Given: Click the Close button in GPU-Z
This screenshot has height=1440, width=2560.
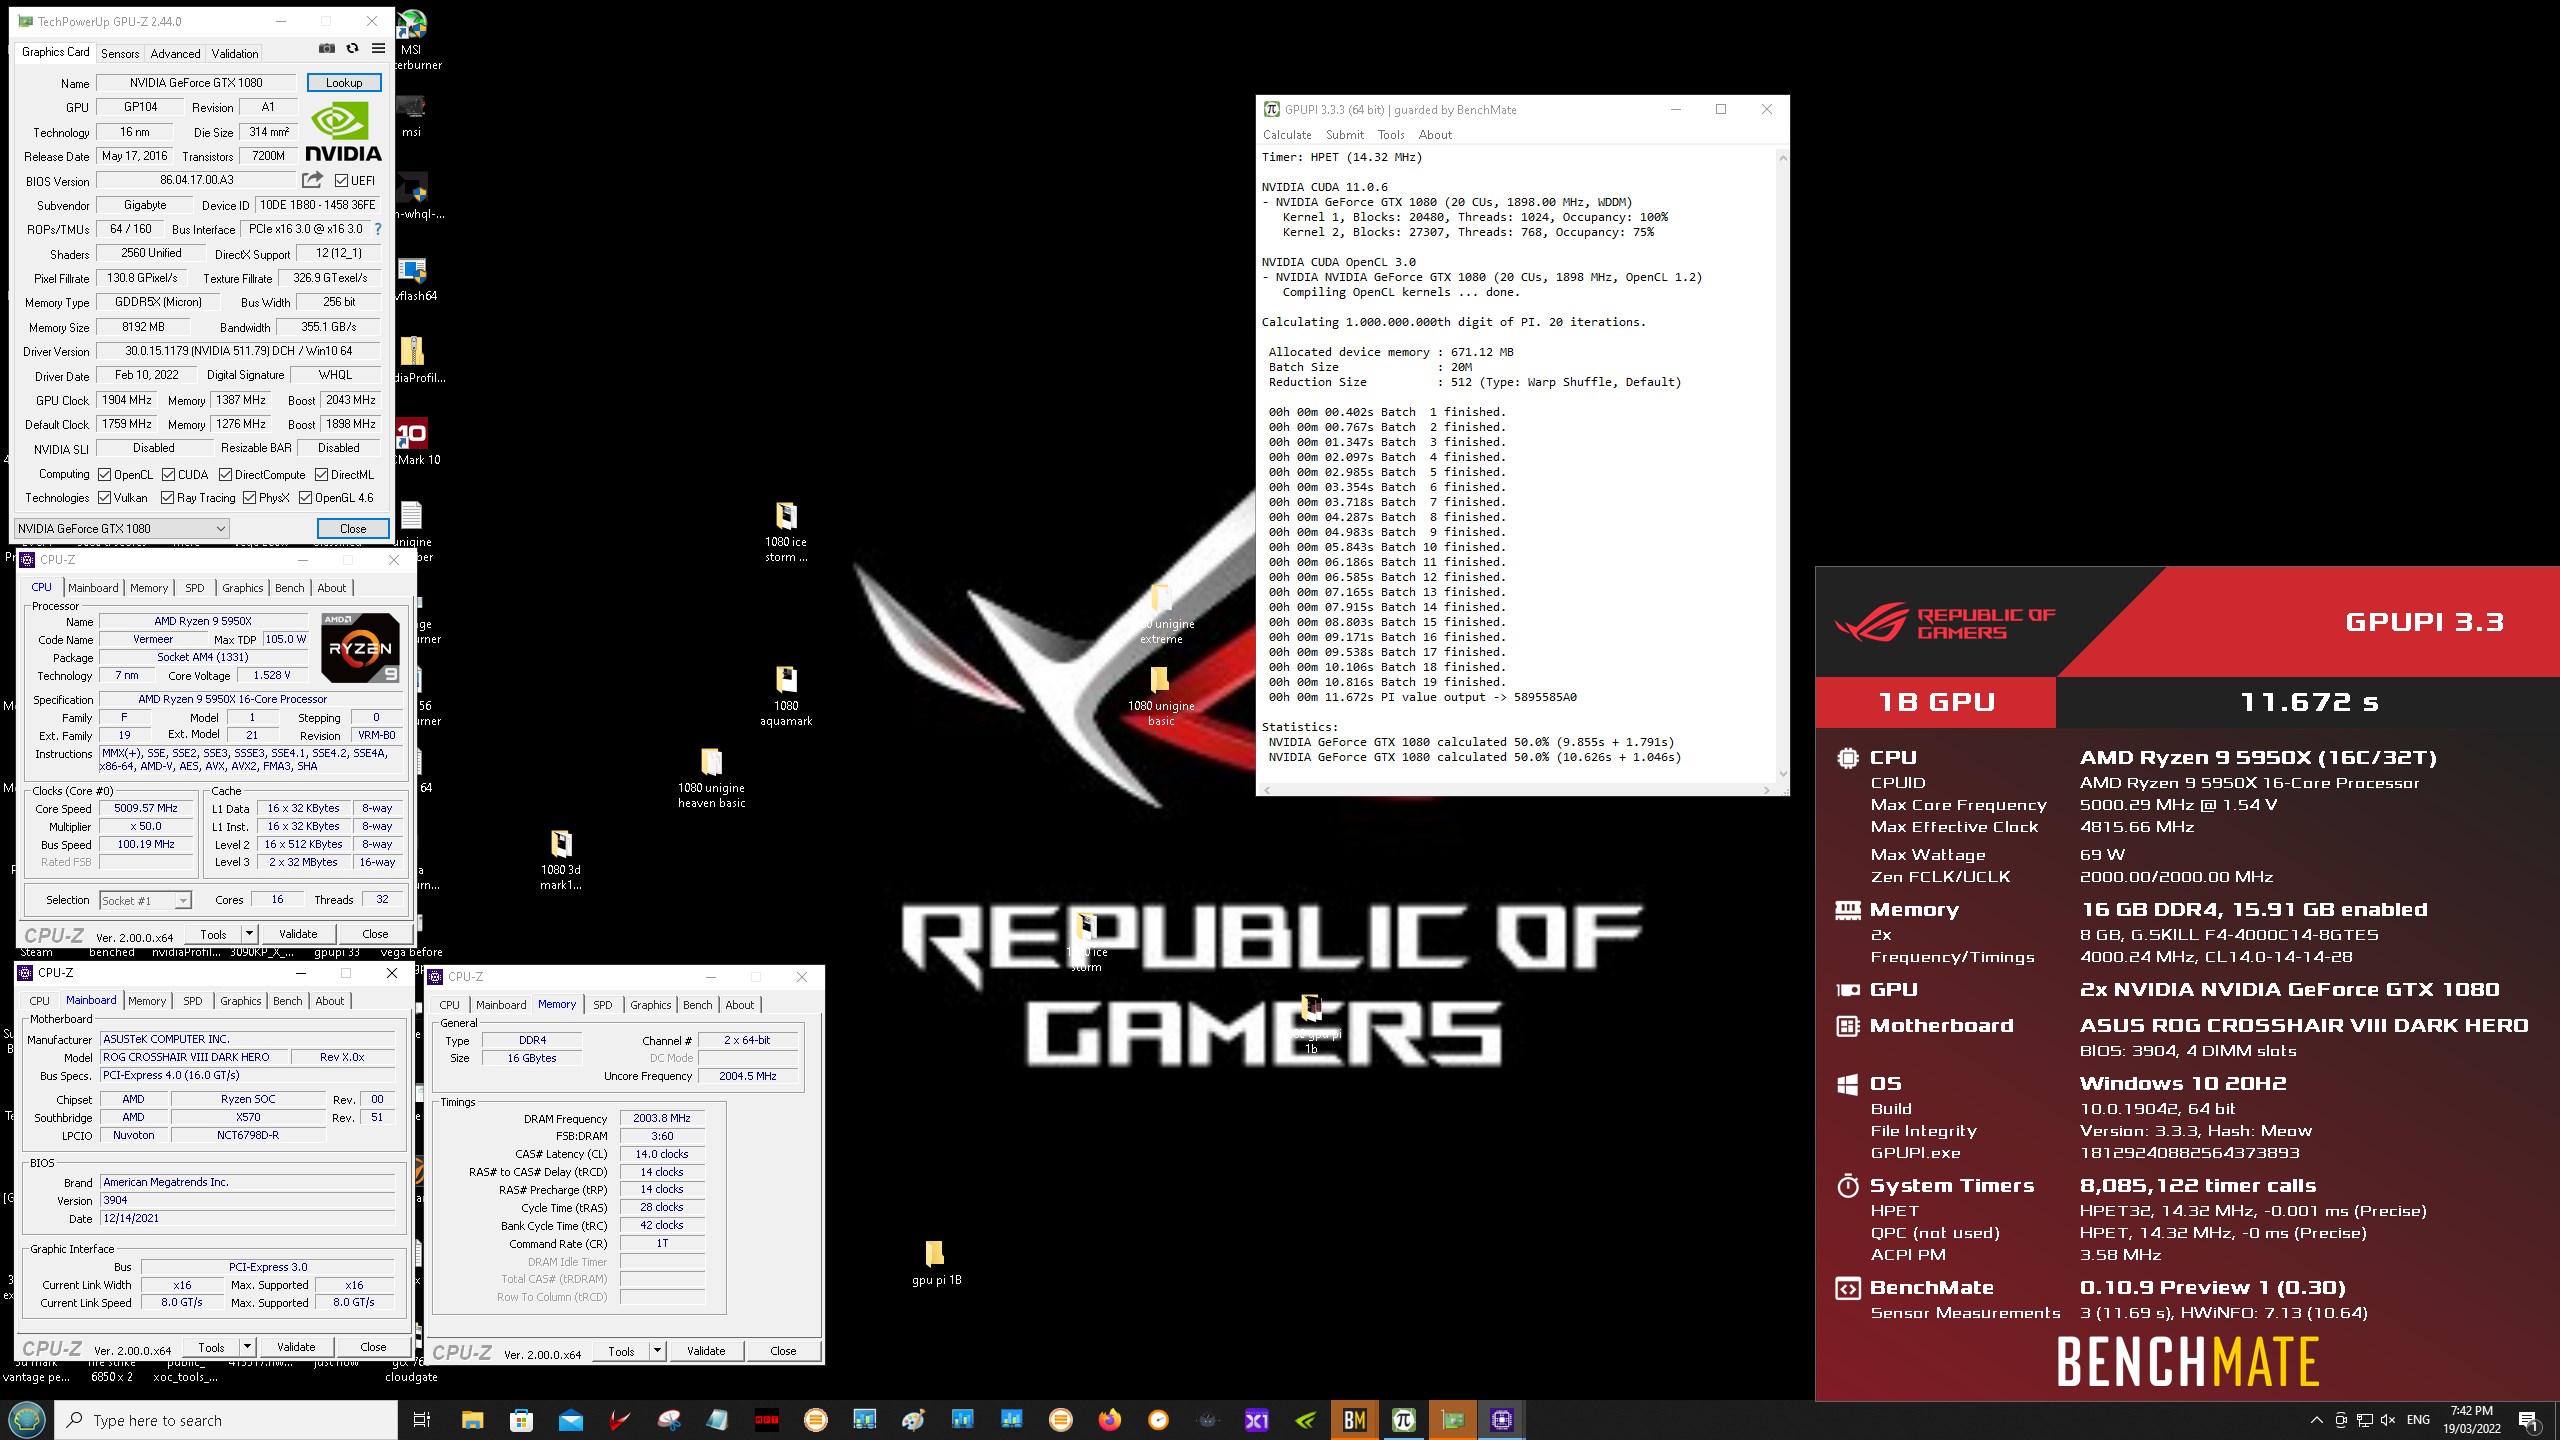Looking at the screenshot, I should coord(353,528).
